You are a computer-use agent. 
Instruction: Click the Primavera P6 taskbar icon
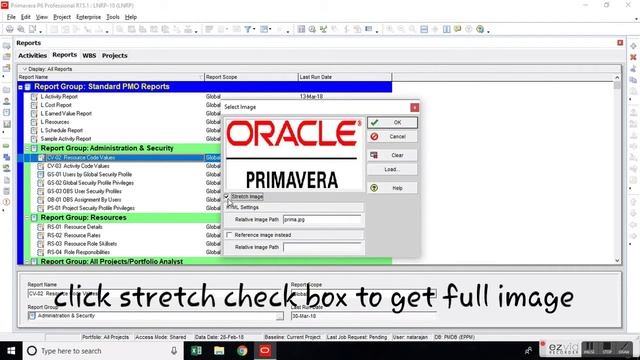[x=265, y=351]
